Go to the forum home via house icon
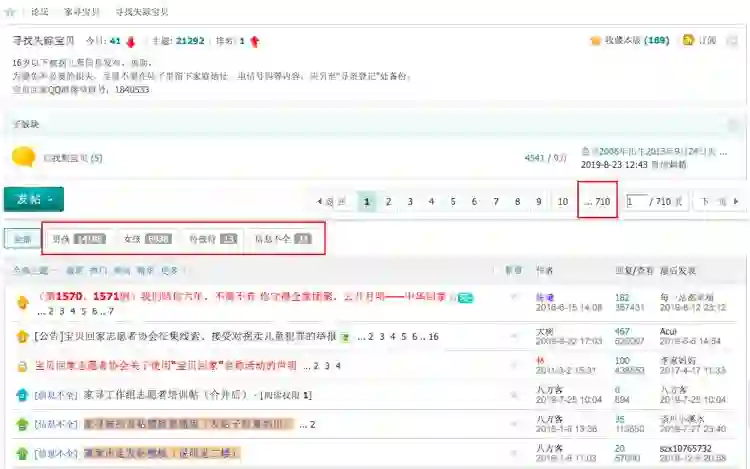This screenshot has height=469, width=750. tap(10, 12)
